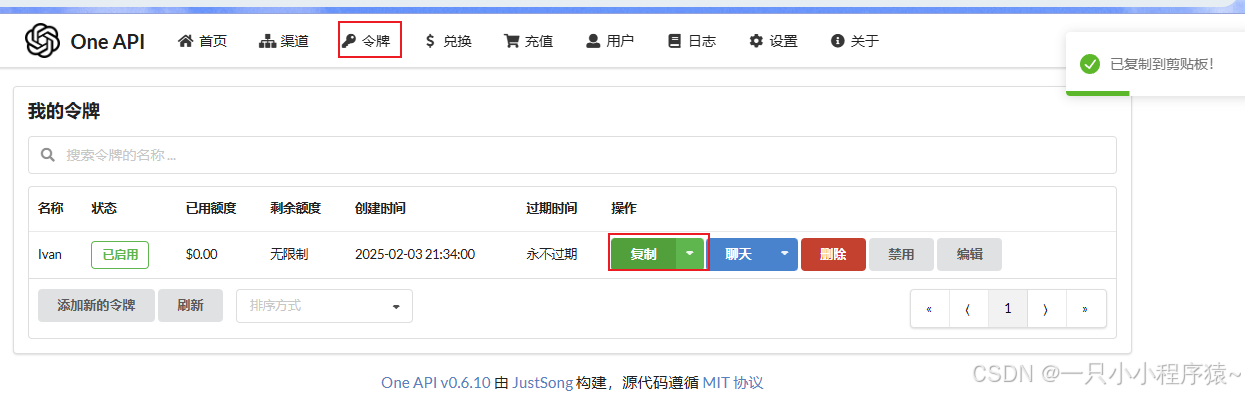Image resolution: width=1245 pixels, height=393 pixels.
Task: Expand the 聊天 button dropdown arrow
Action: pos(784,254)
